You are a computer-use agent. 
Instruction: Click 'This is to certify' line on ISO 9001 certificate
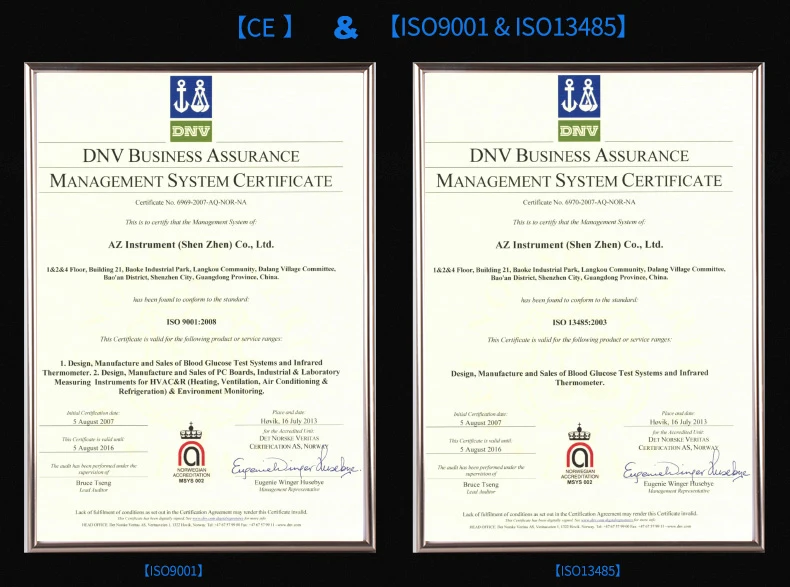[191, 222]
